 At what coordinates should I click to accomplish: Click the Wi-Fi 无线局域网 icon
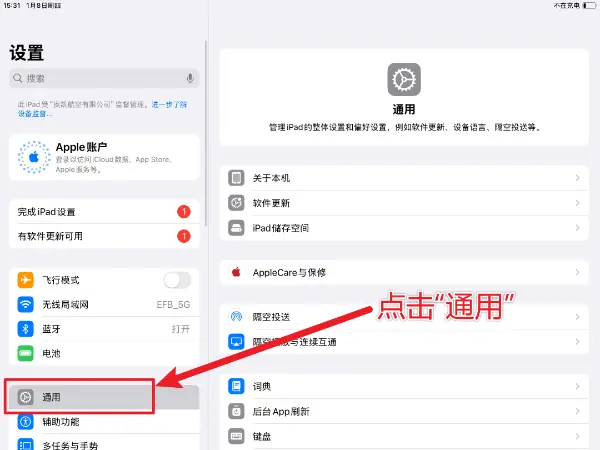[26, 304]
